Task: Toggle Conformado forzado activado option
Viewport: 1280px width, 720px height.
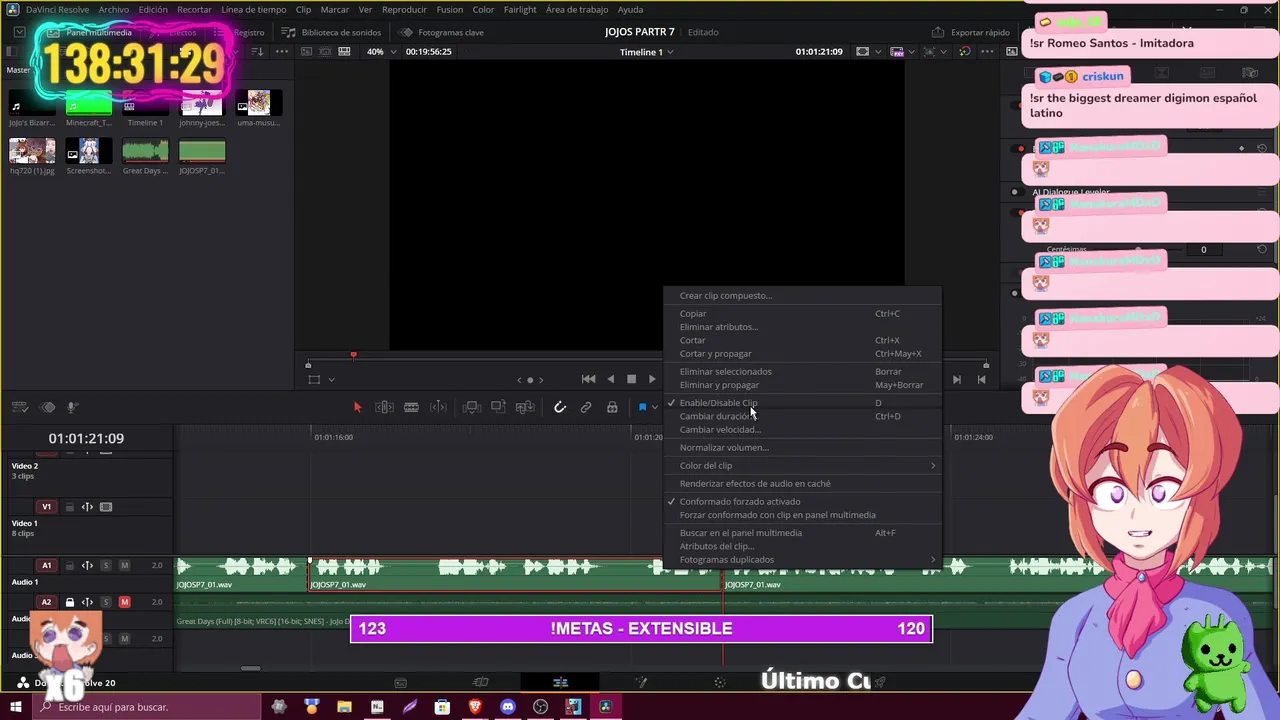Action: pyautogui.click(x=802, y=501)
